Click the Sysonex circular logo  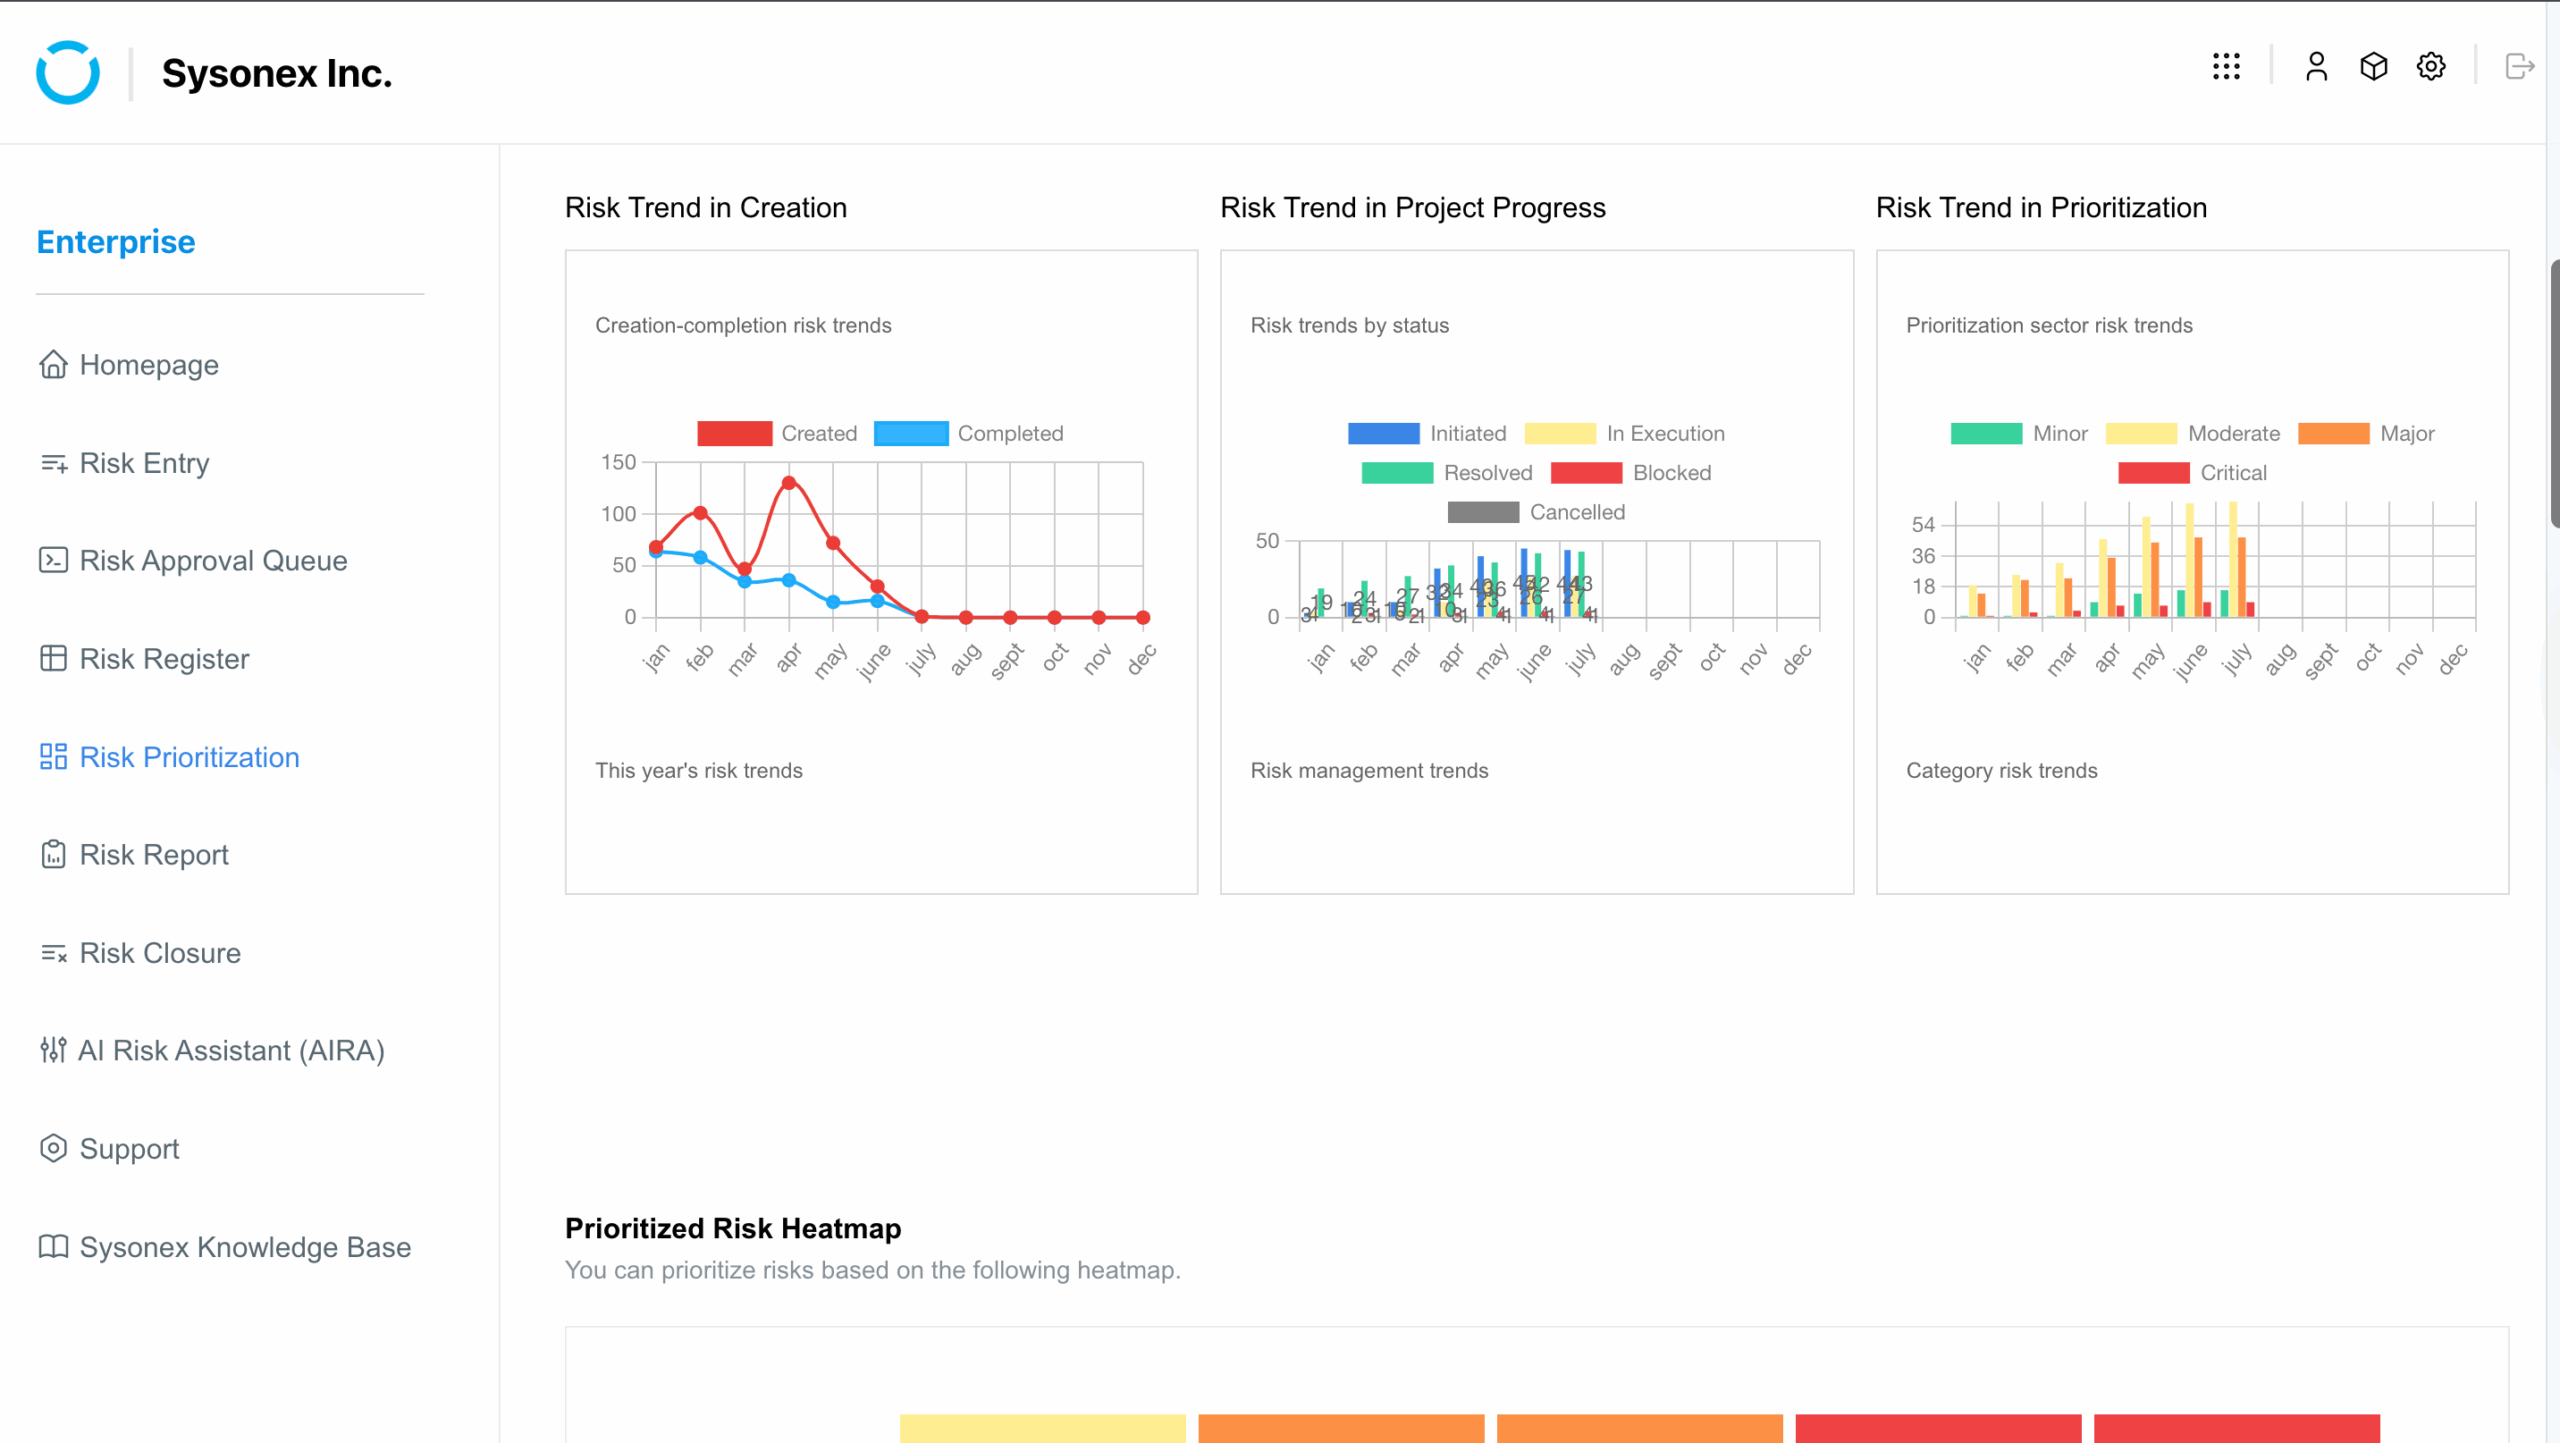[68, 72]
